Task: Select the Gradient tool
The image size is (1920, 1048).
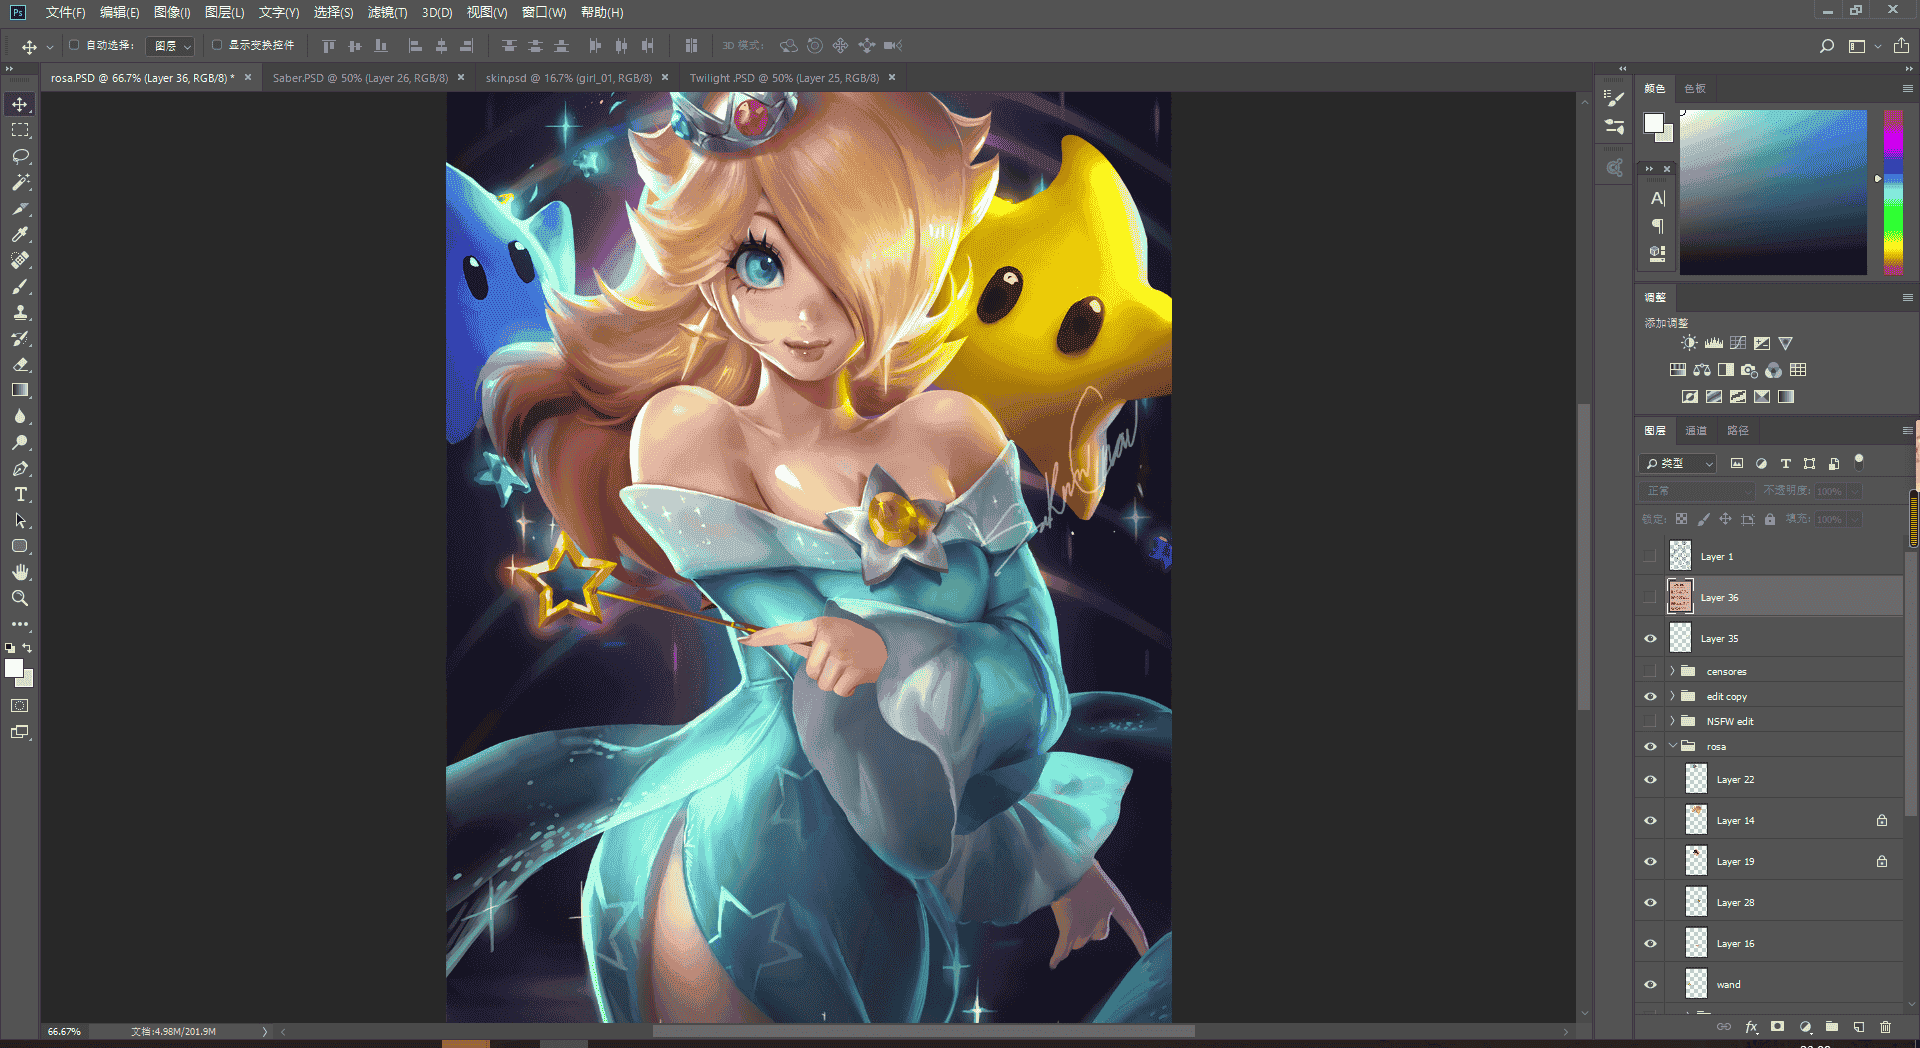Action: (x=20, y=391)
